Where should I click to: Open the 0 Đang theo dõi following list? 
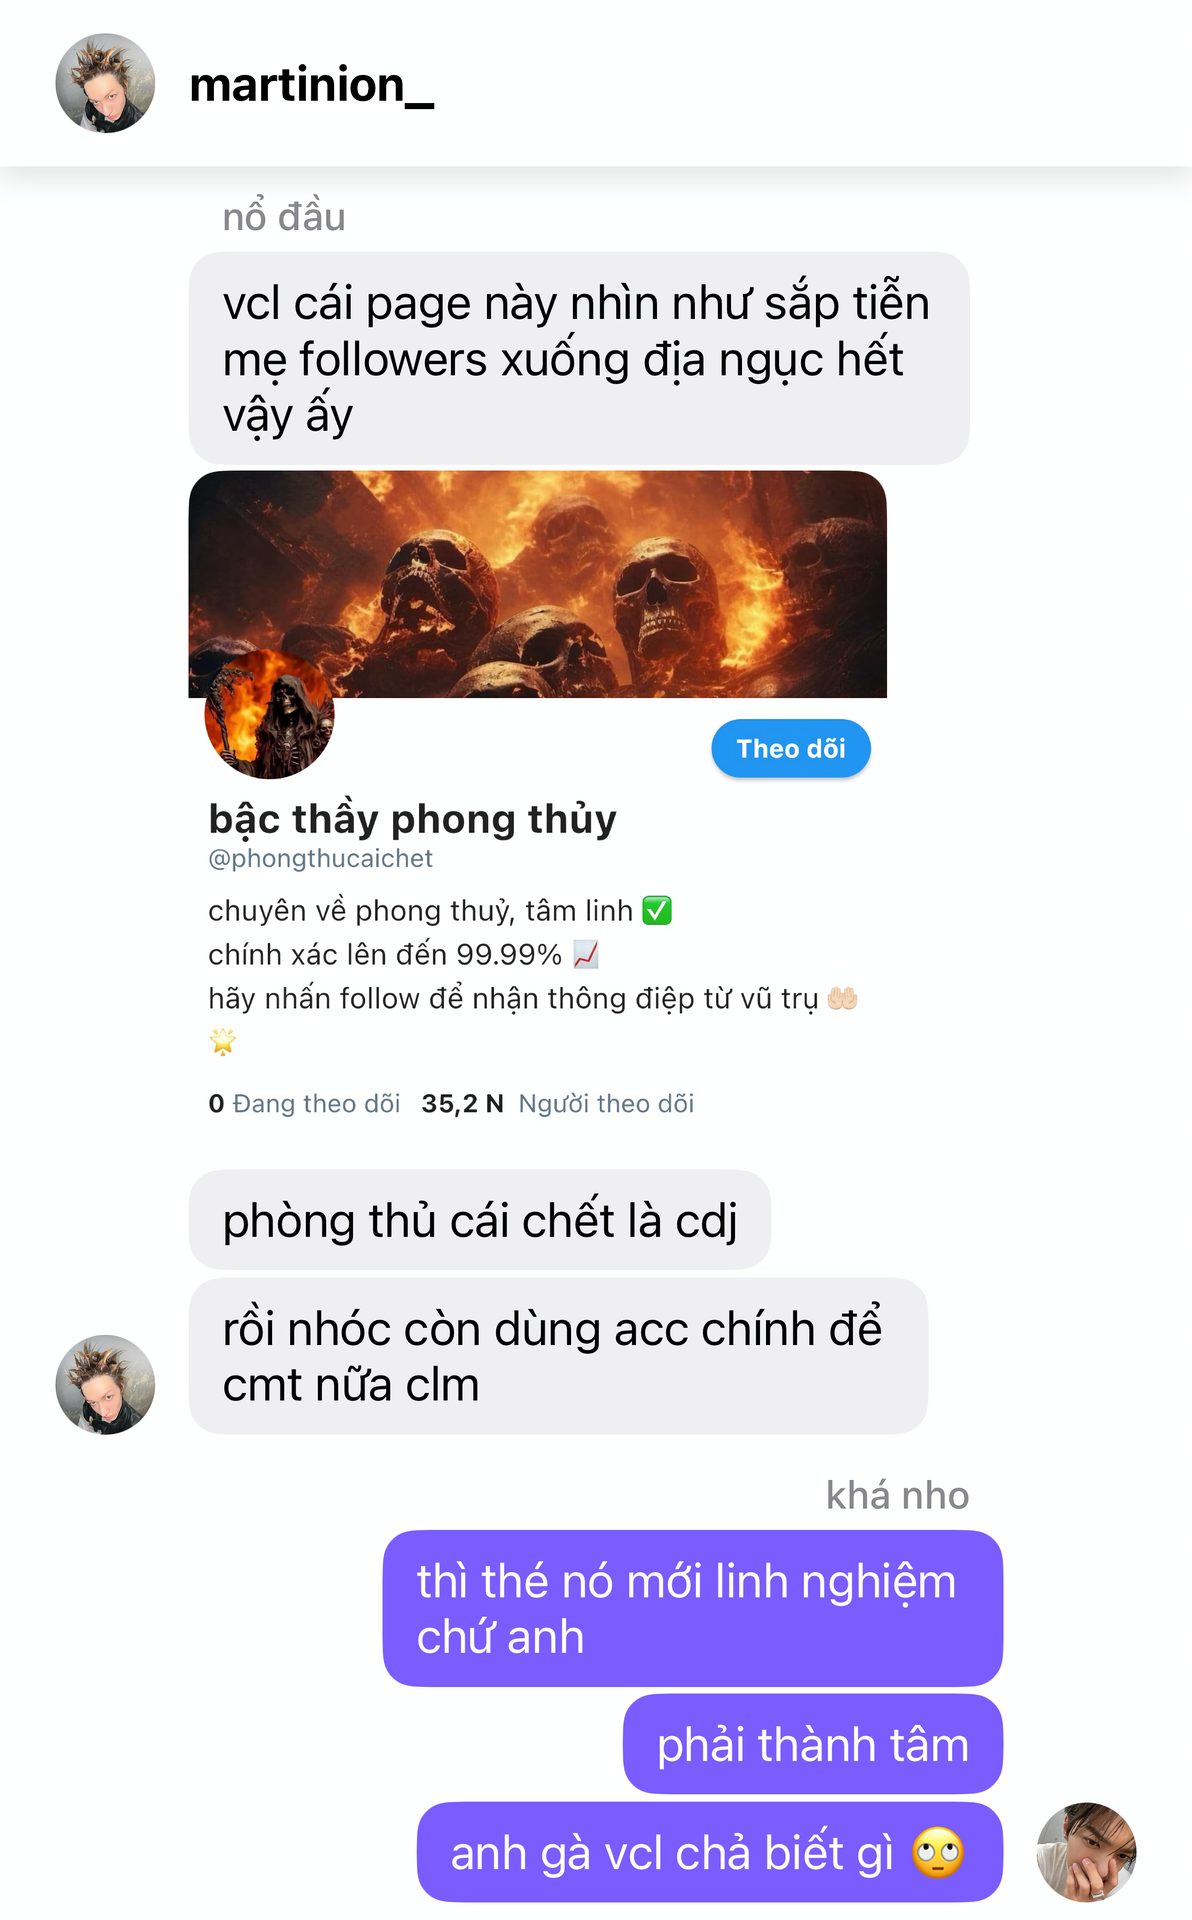tap(304, 1103)
